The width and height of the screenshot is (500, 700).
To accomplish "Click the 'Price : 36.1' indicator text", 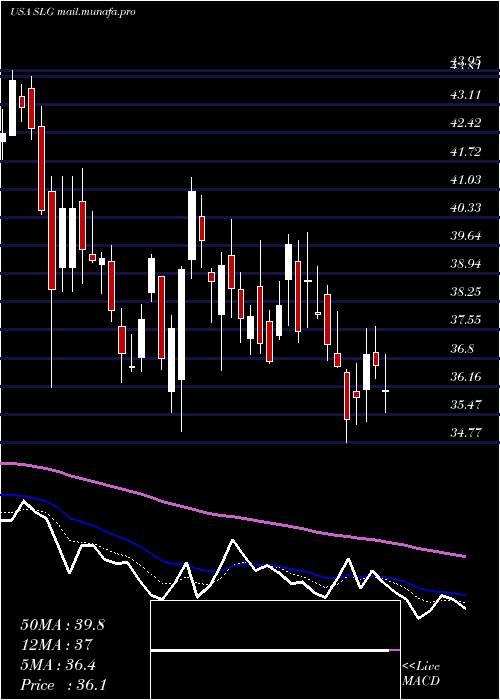I will coord(62,685).
